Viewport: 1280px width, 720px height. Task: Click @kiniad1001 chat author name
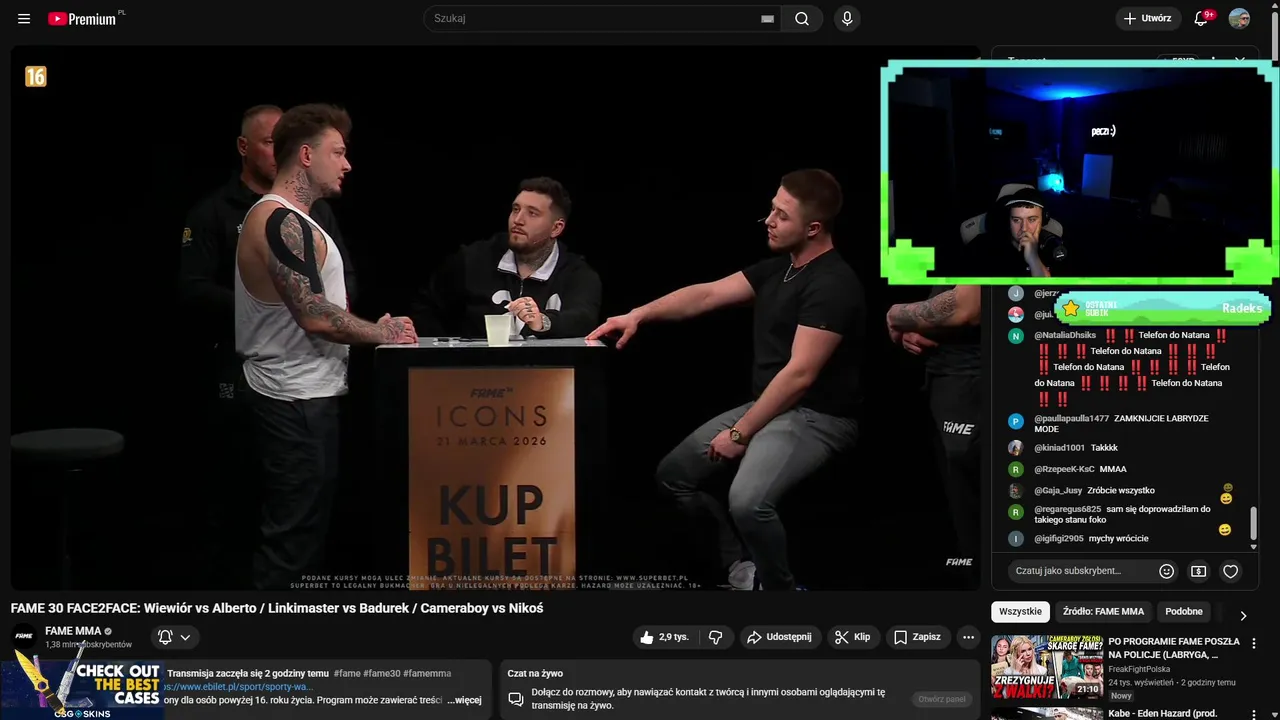1059,447
